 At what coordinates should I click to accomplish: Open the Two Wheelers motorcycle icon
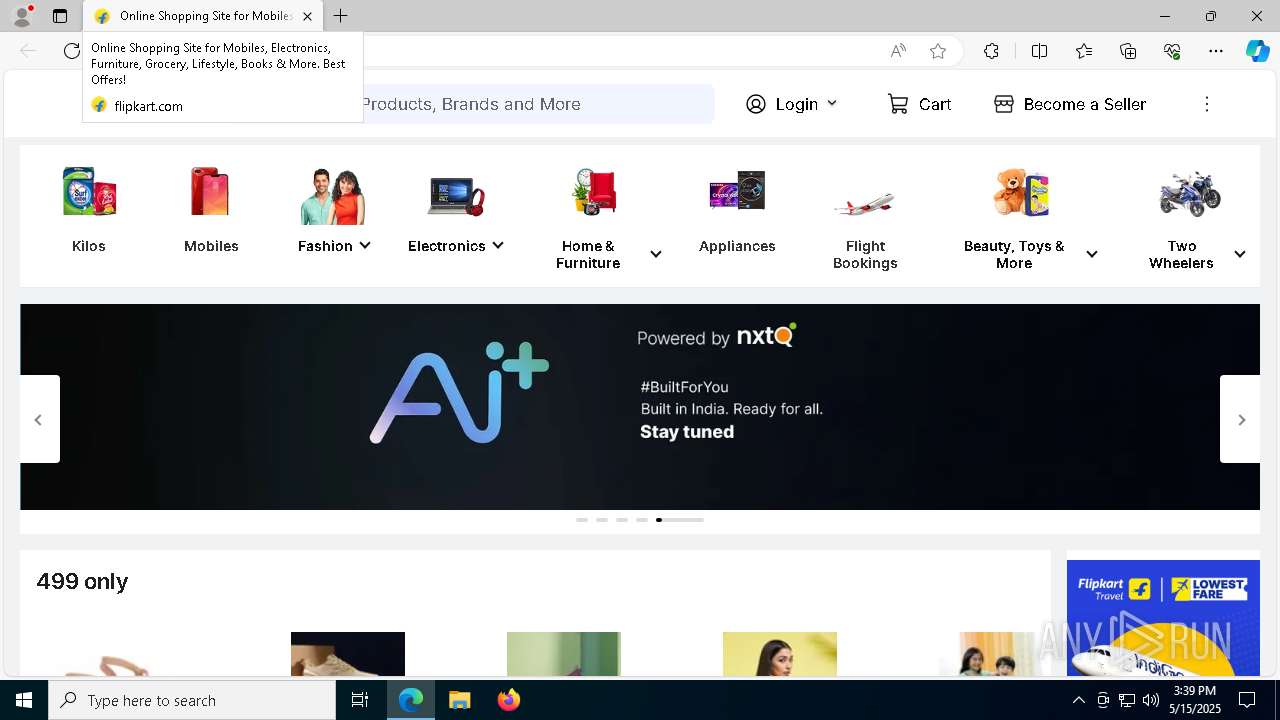click(1189, 193)
